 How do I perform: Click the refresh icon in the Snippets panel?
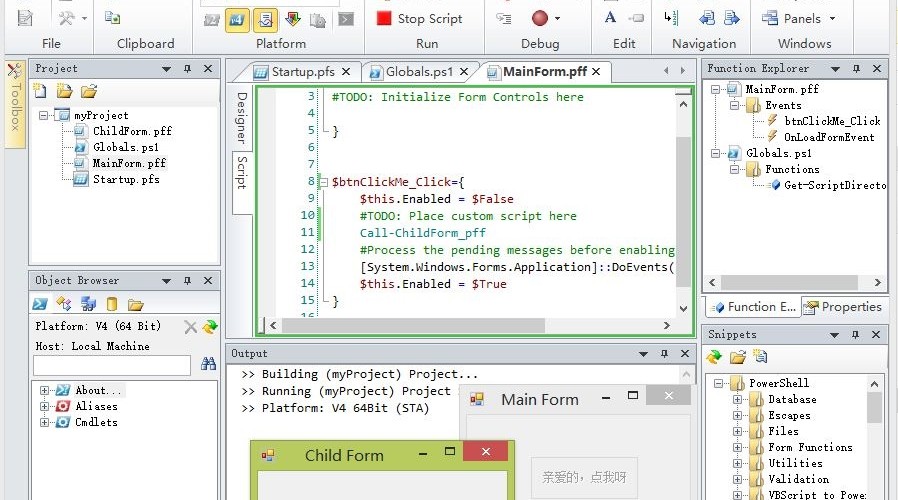[x=714, y=357]
